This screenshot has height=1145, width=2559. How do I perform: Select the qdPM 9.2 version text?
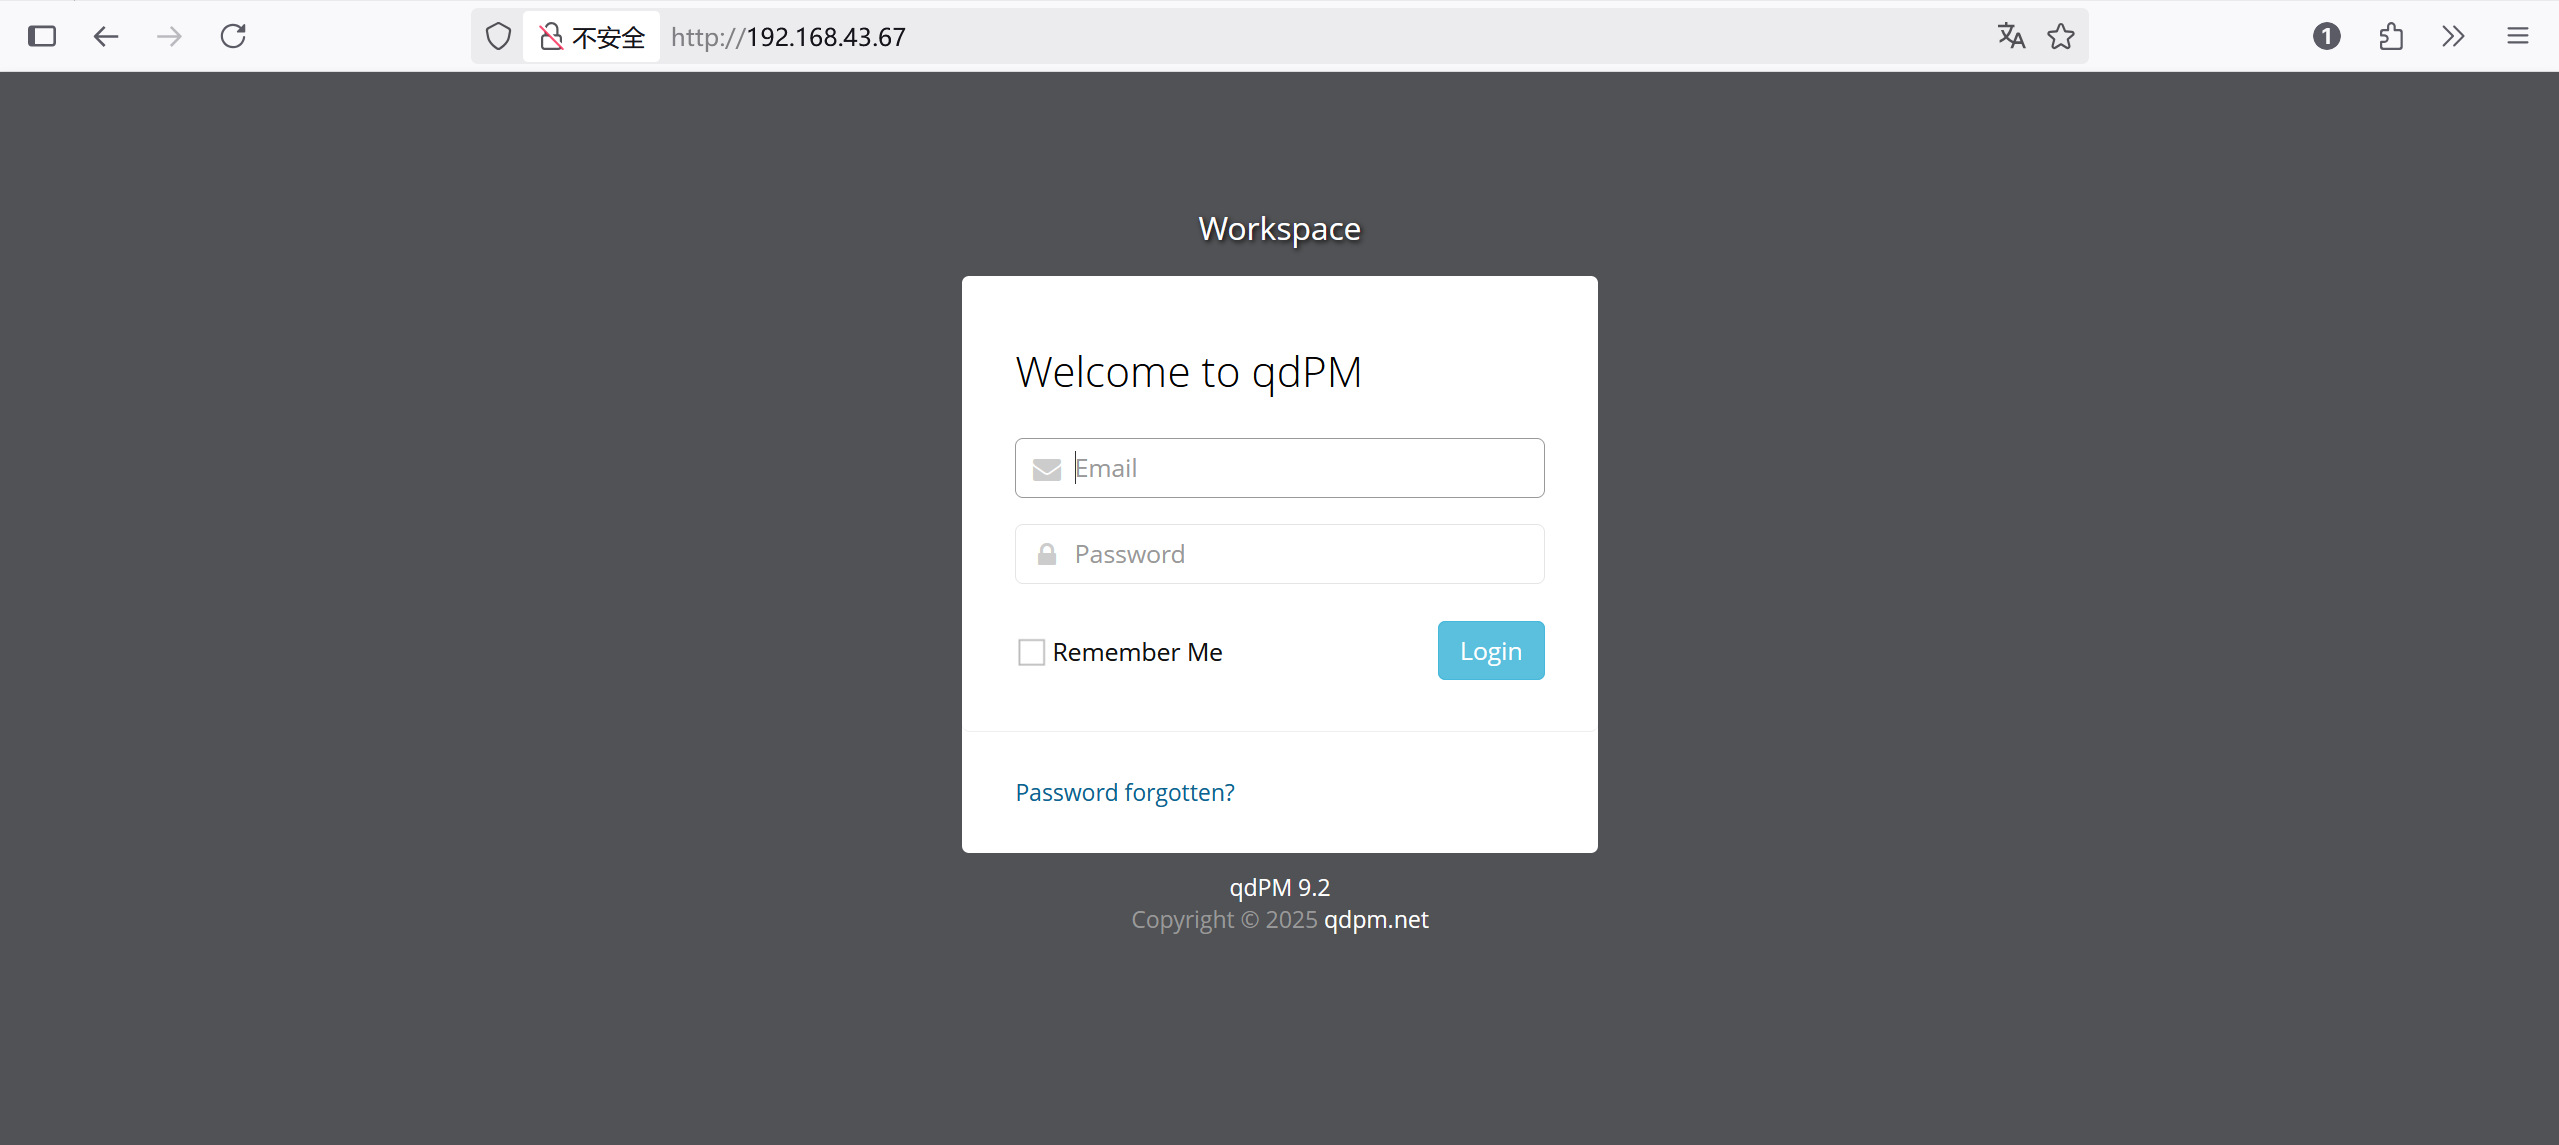click(1279, 887)
